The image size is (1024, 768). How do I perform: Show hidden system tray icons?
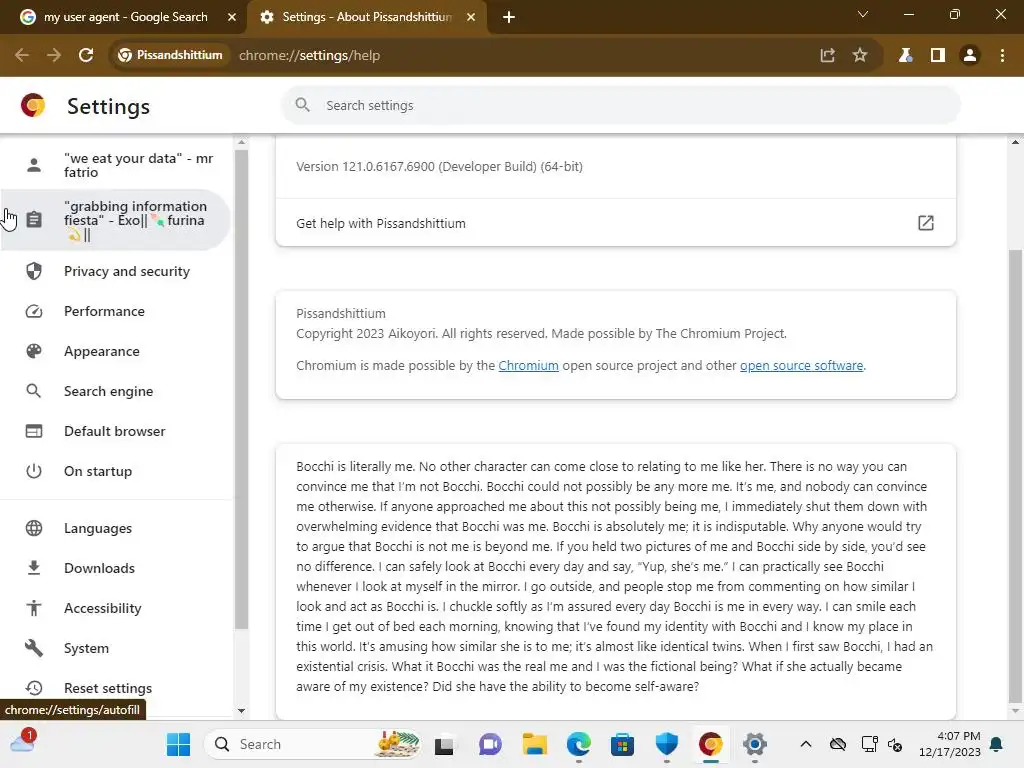(806, 744)
